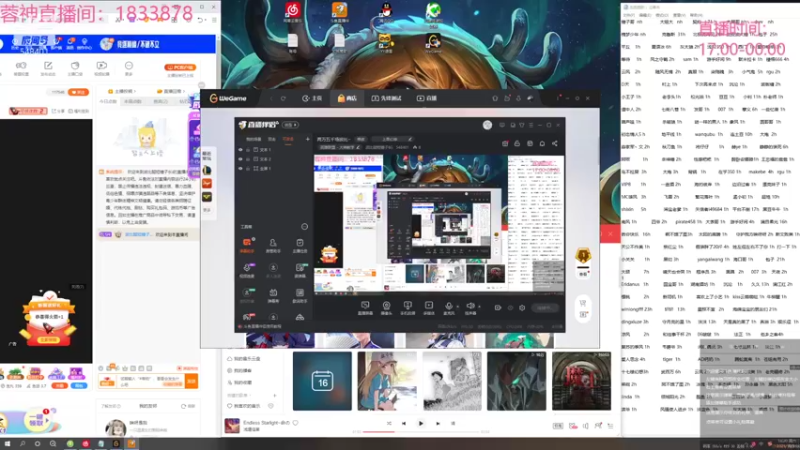
Task: Toggle visibility eye of the first scene source
Action: pyautogui.click(x=240, y=150)
